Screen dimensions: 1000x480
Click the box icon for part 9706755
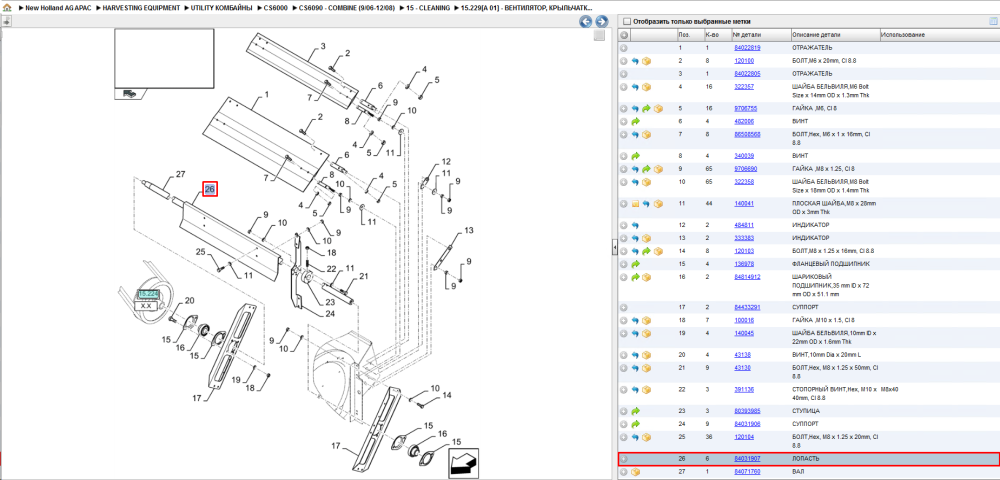(x=658, y=108)
